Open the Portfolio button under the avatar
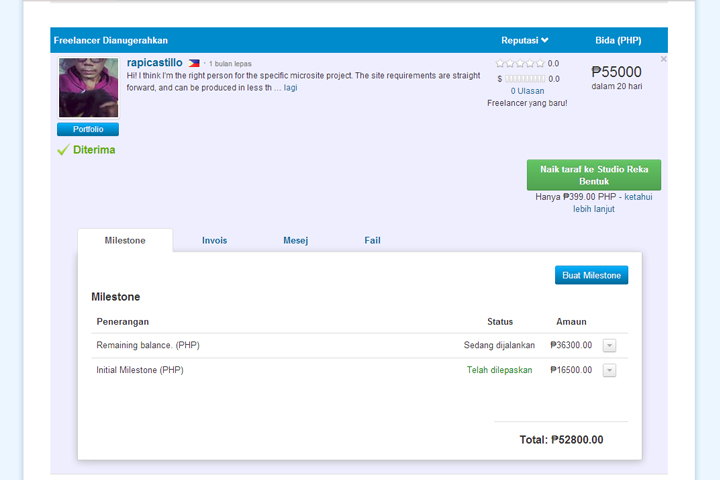Viewport: 720px width, 480px height. point(88,129)
